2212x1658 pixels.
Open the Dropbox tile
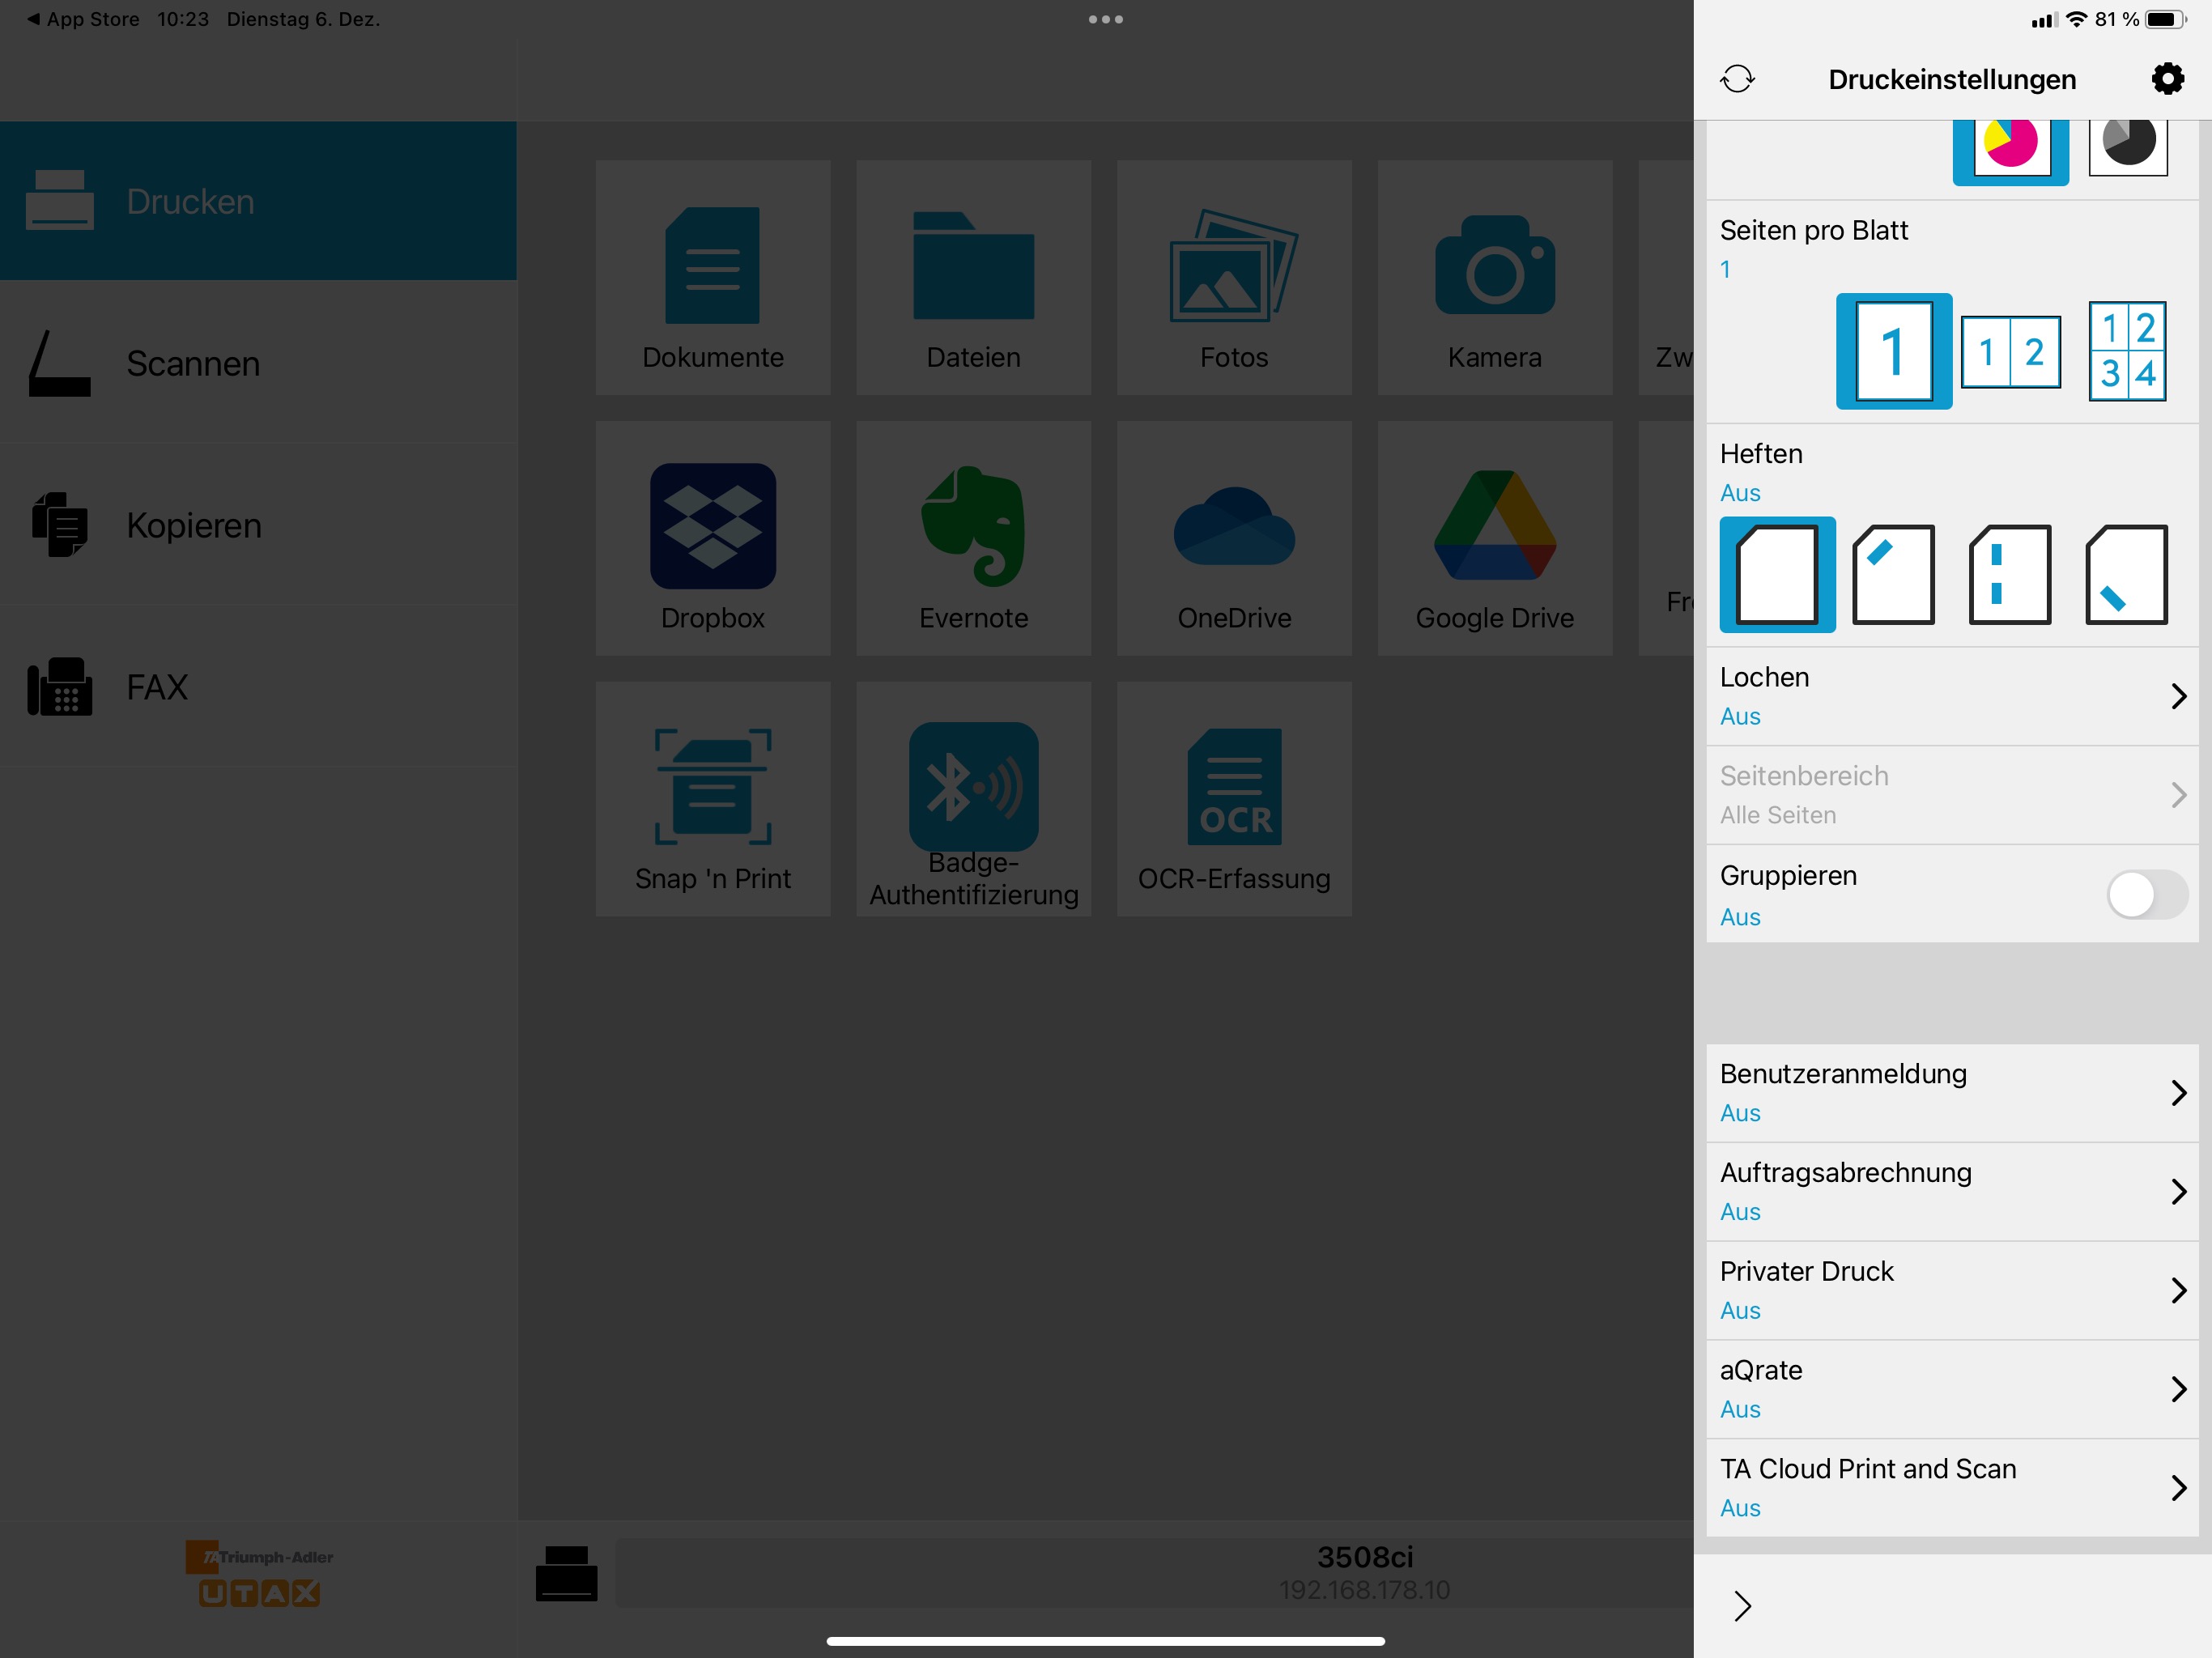tap(712, 538)
